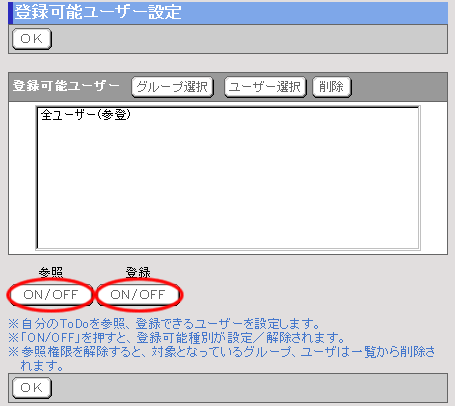Click the note about 参照権限を解除すると

tap(222, 352)
